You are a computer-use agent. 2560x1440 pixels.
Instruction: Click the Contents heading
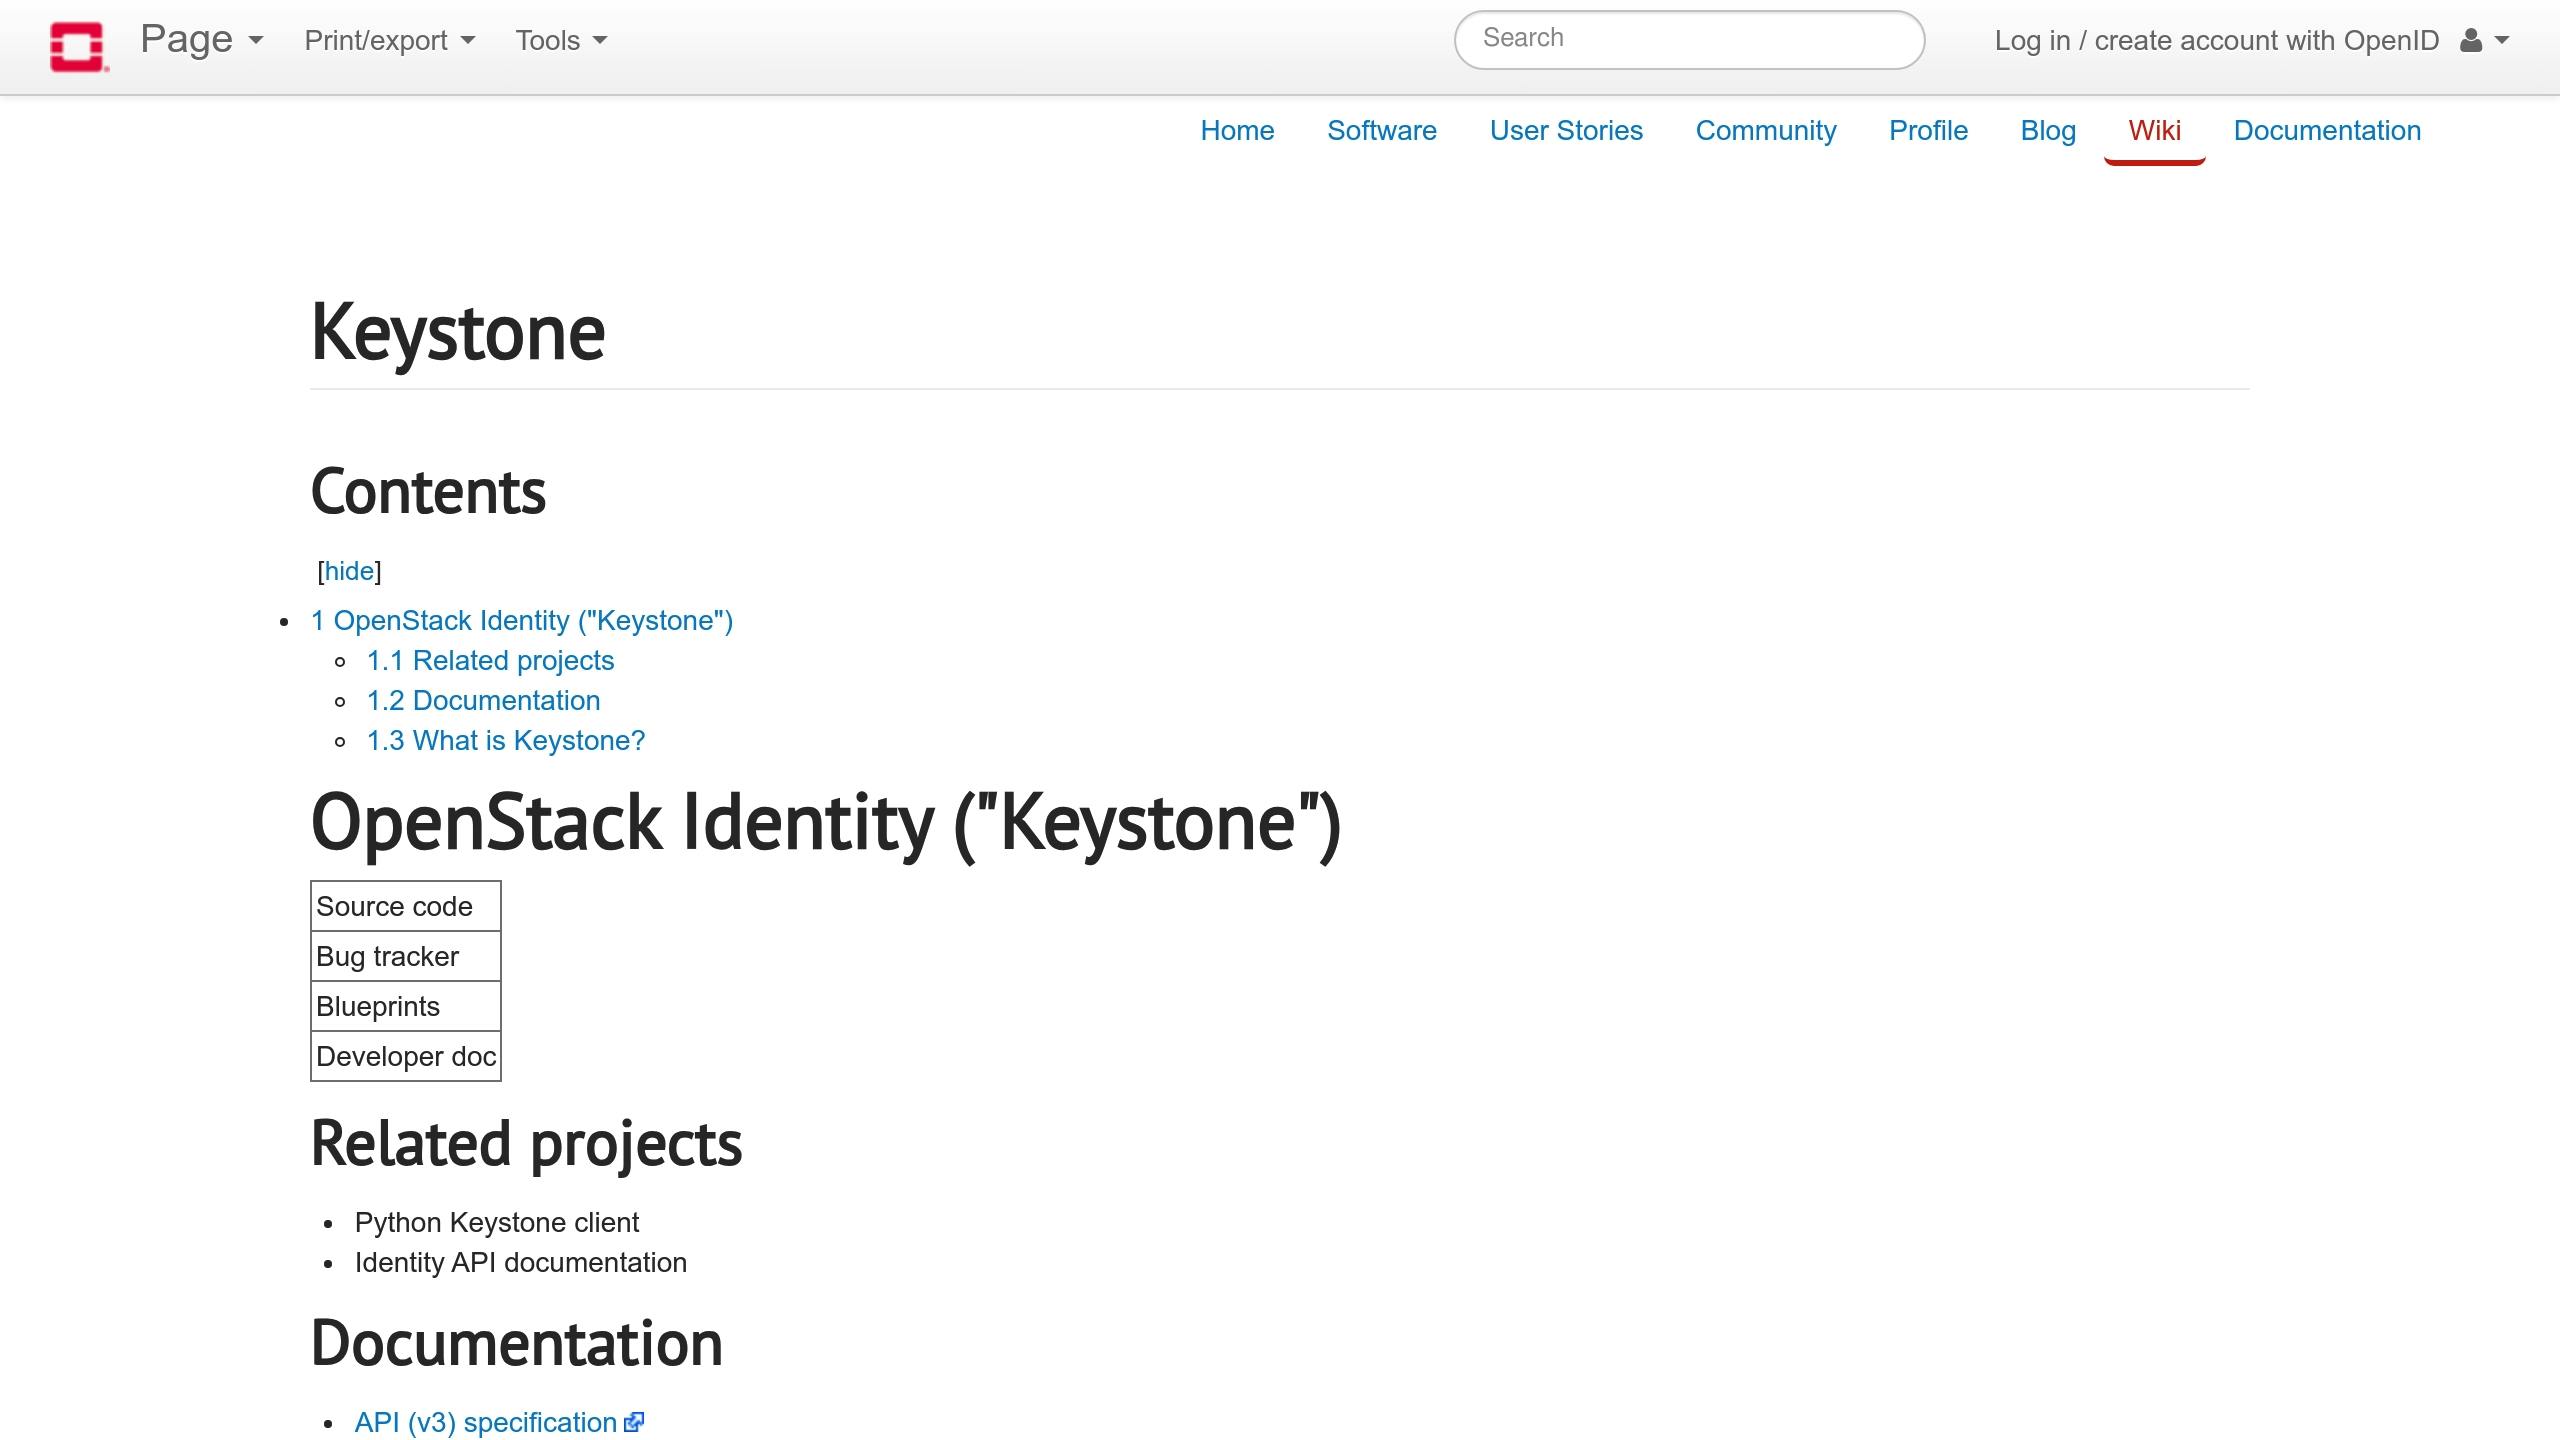[x=428, y=492]
